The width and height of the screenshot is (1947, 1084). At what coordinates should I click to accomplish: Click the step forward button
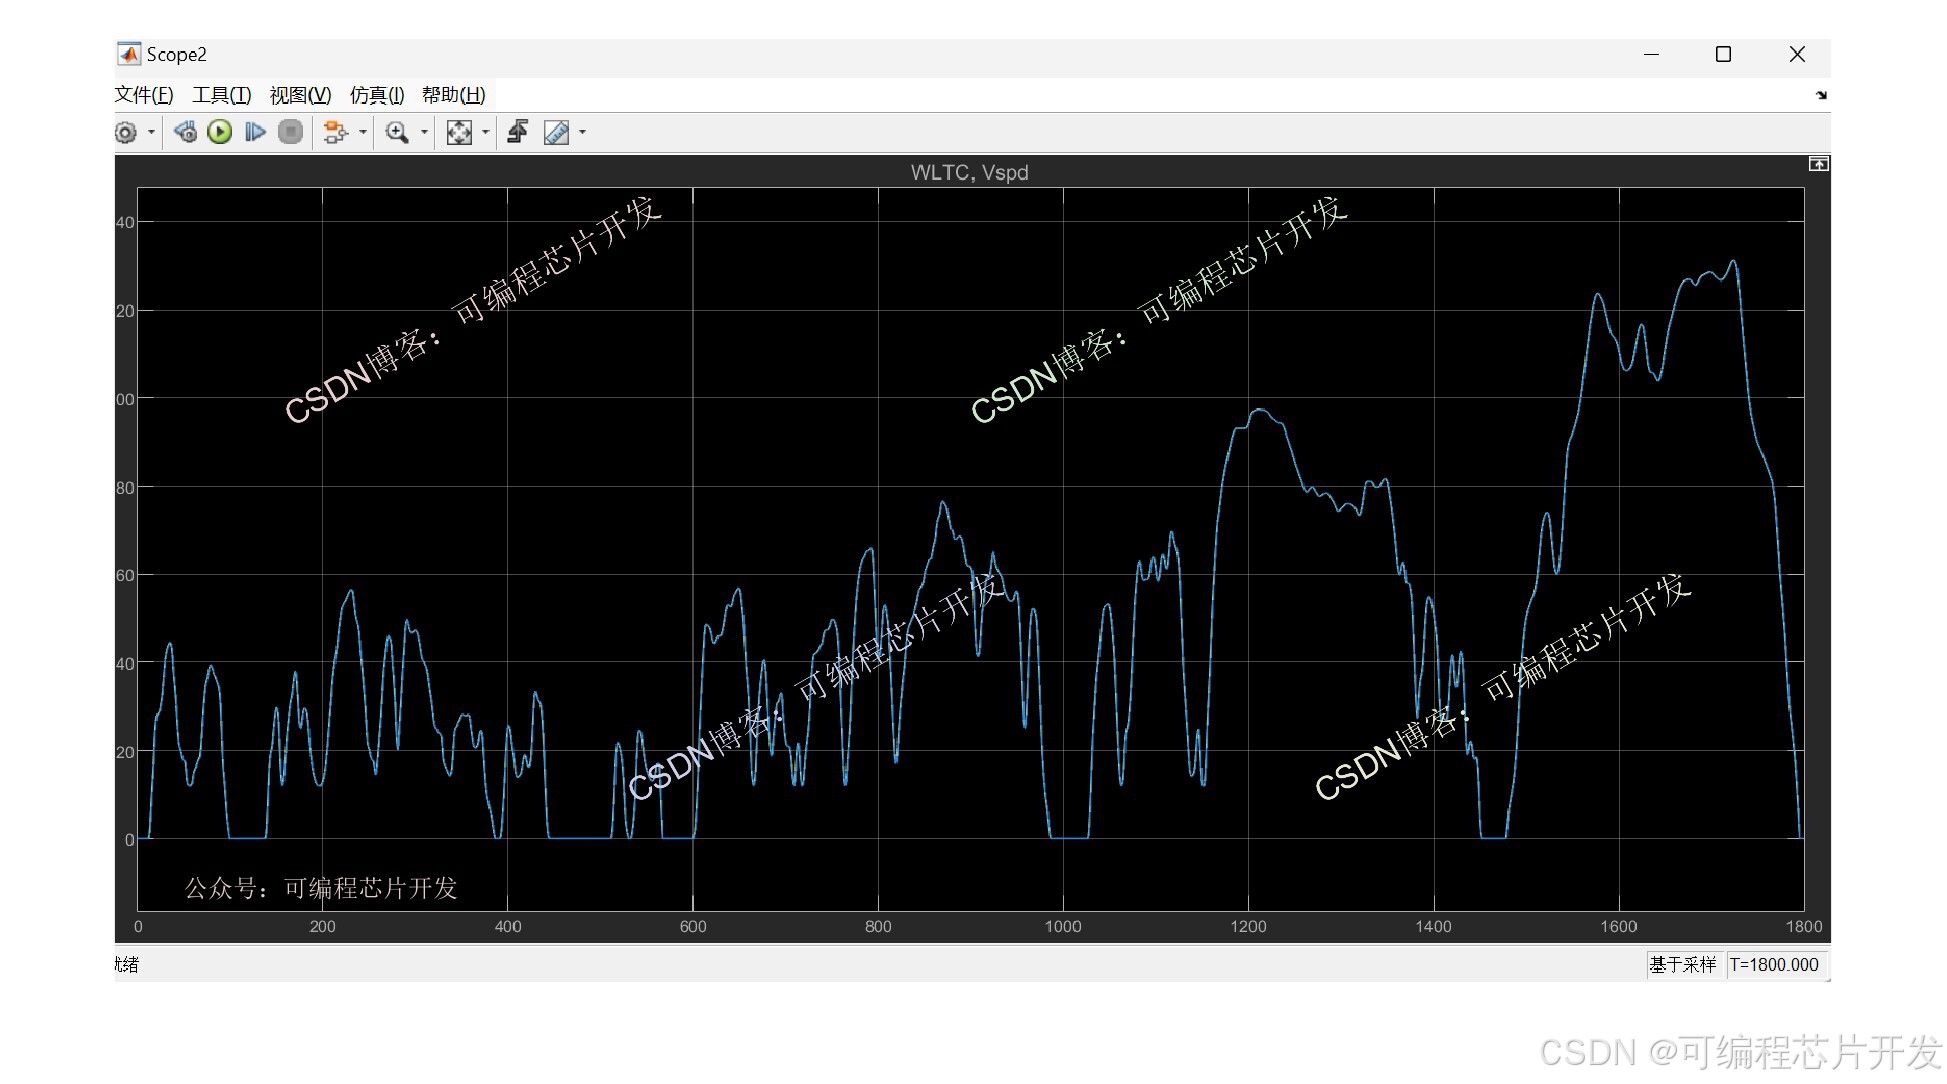click(255, 132)
